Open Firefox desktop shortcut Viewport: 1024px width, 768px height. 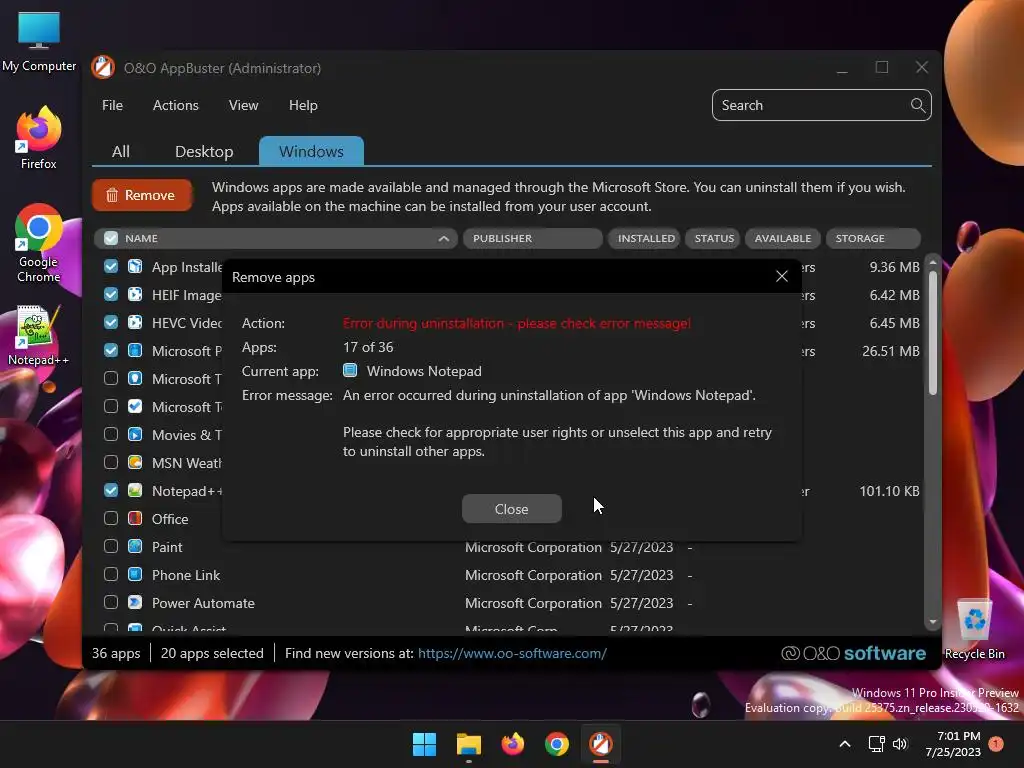tap(39, 138)
